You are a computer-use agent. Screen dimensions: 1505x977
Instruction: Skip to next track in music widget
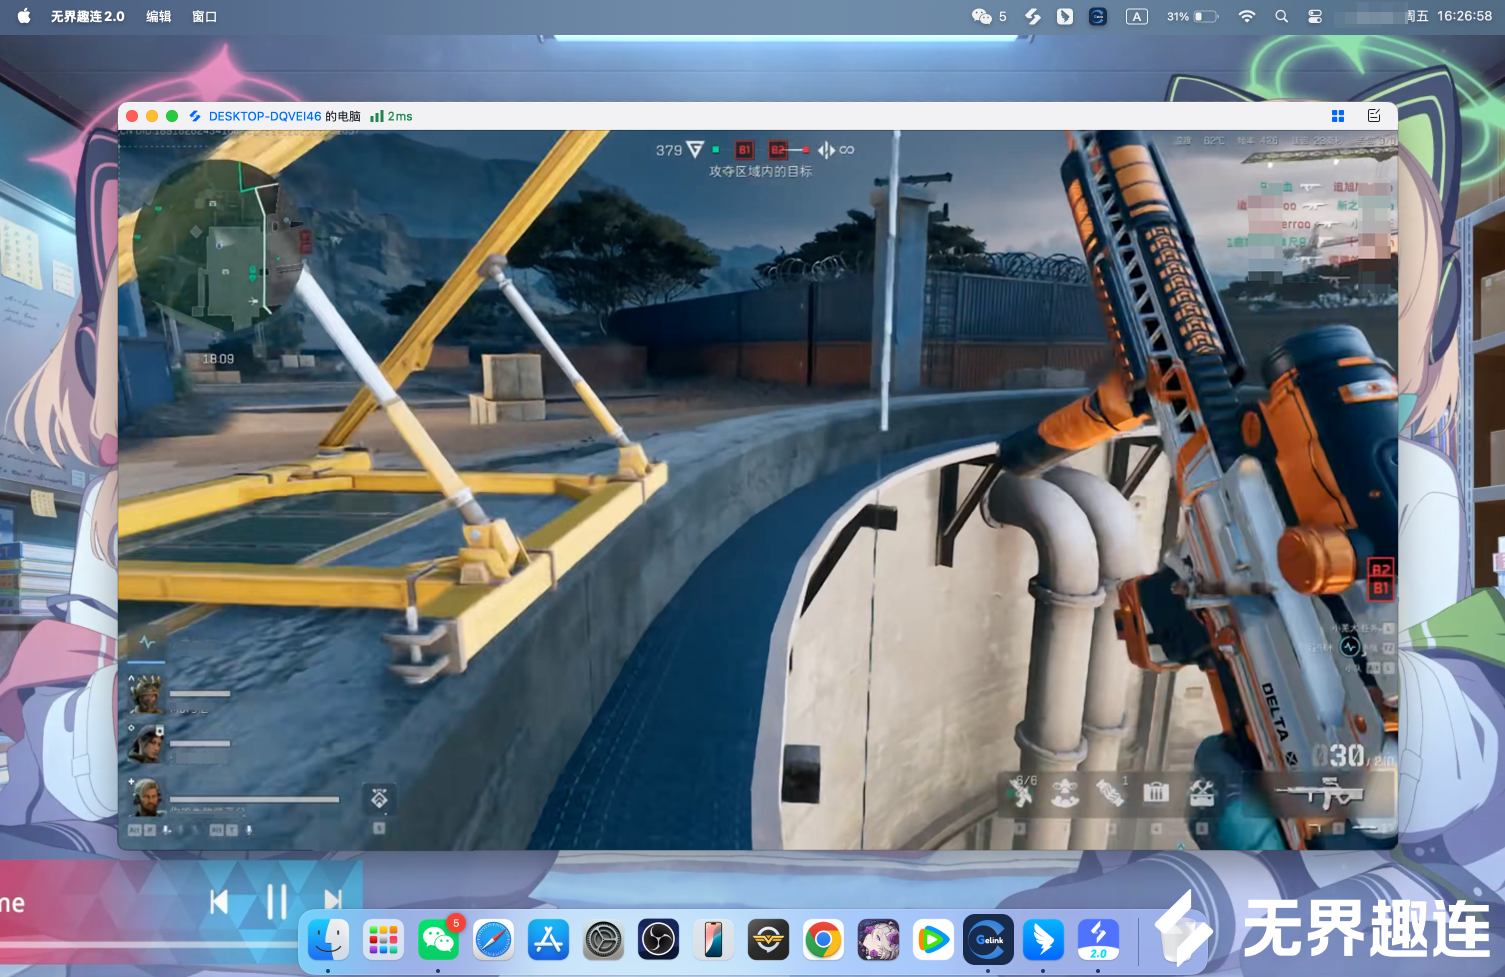(x=333, y=902)
